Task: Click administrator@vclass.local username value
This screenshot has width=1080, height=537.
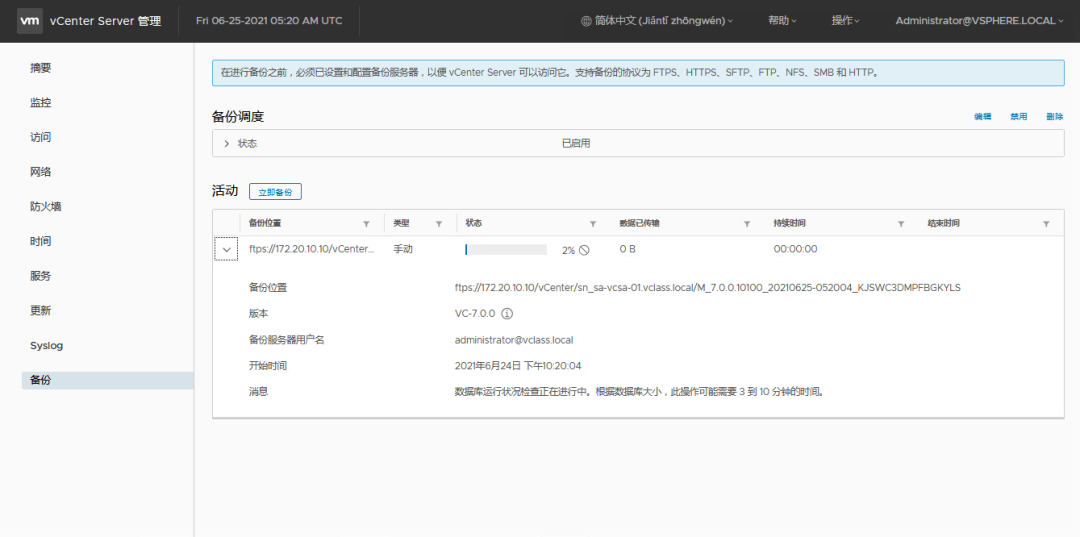Action: click(515, 339)
